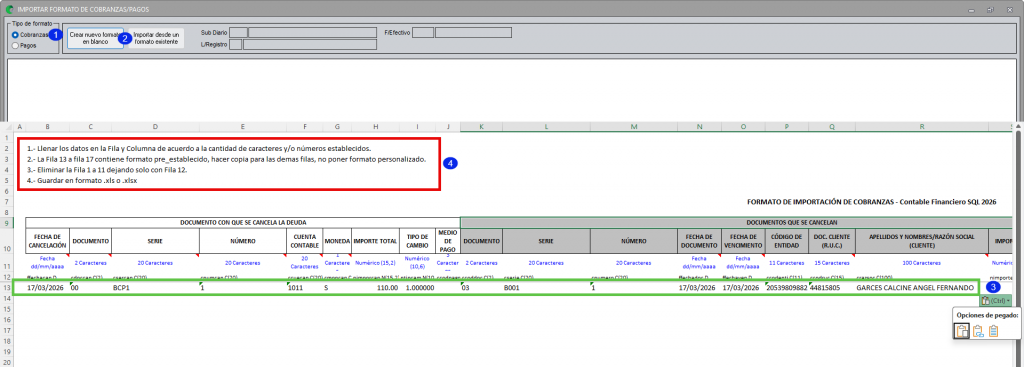Click 'Crear nuevo formato en blanco' button
Image resolution: width=1024 pixels, height=367 pixels.
[95, 37]
